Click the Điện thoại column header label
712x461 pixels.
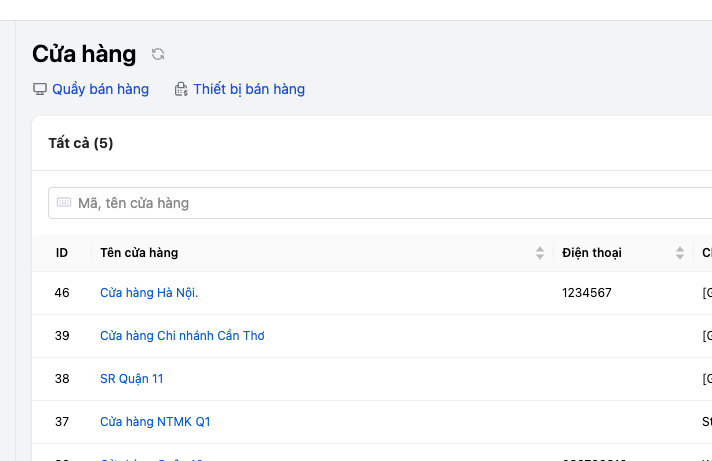click(592, 253)
